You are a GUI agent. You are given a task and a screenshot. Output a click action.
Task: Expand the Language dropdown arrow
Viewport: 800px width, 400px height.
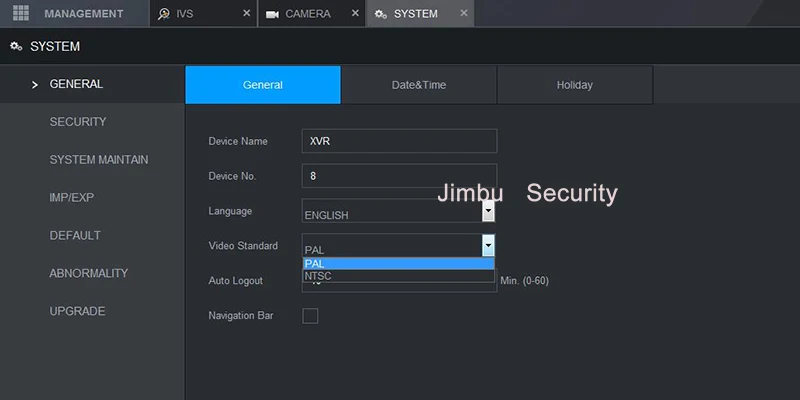coord(488,211)
